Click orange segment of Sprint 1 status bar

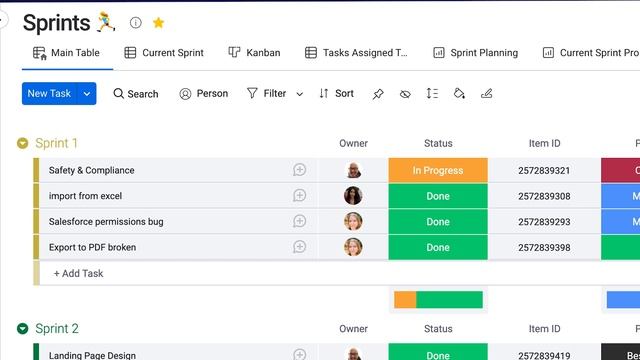pos(405,300)
